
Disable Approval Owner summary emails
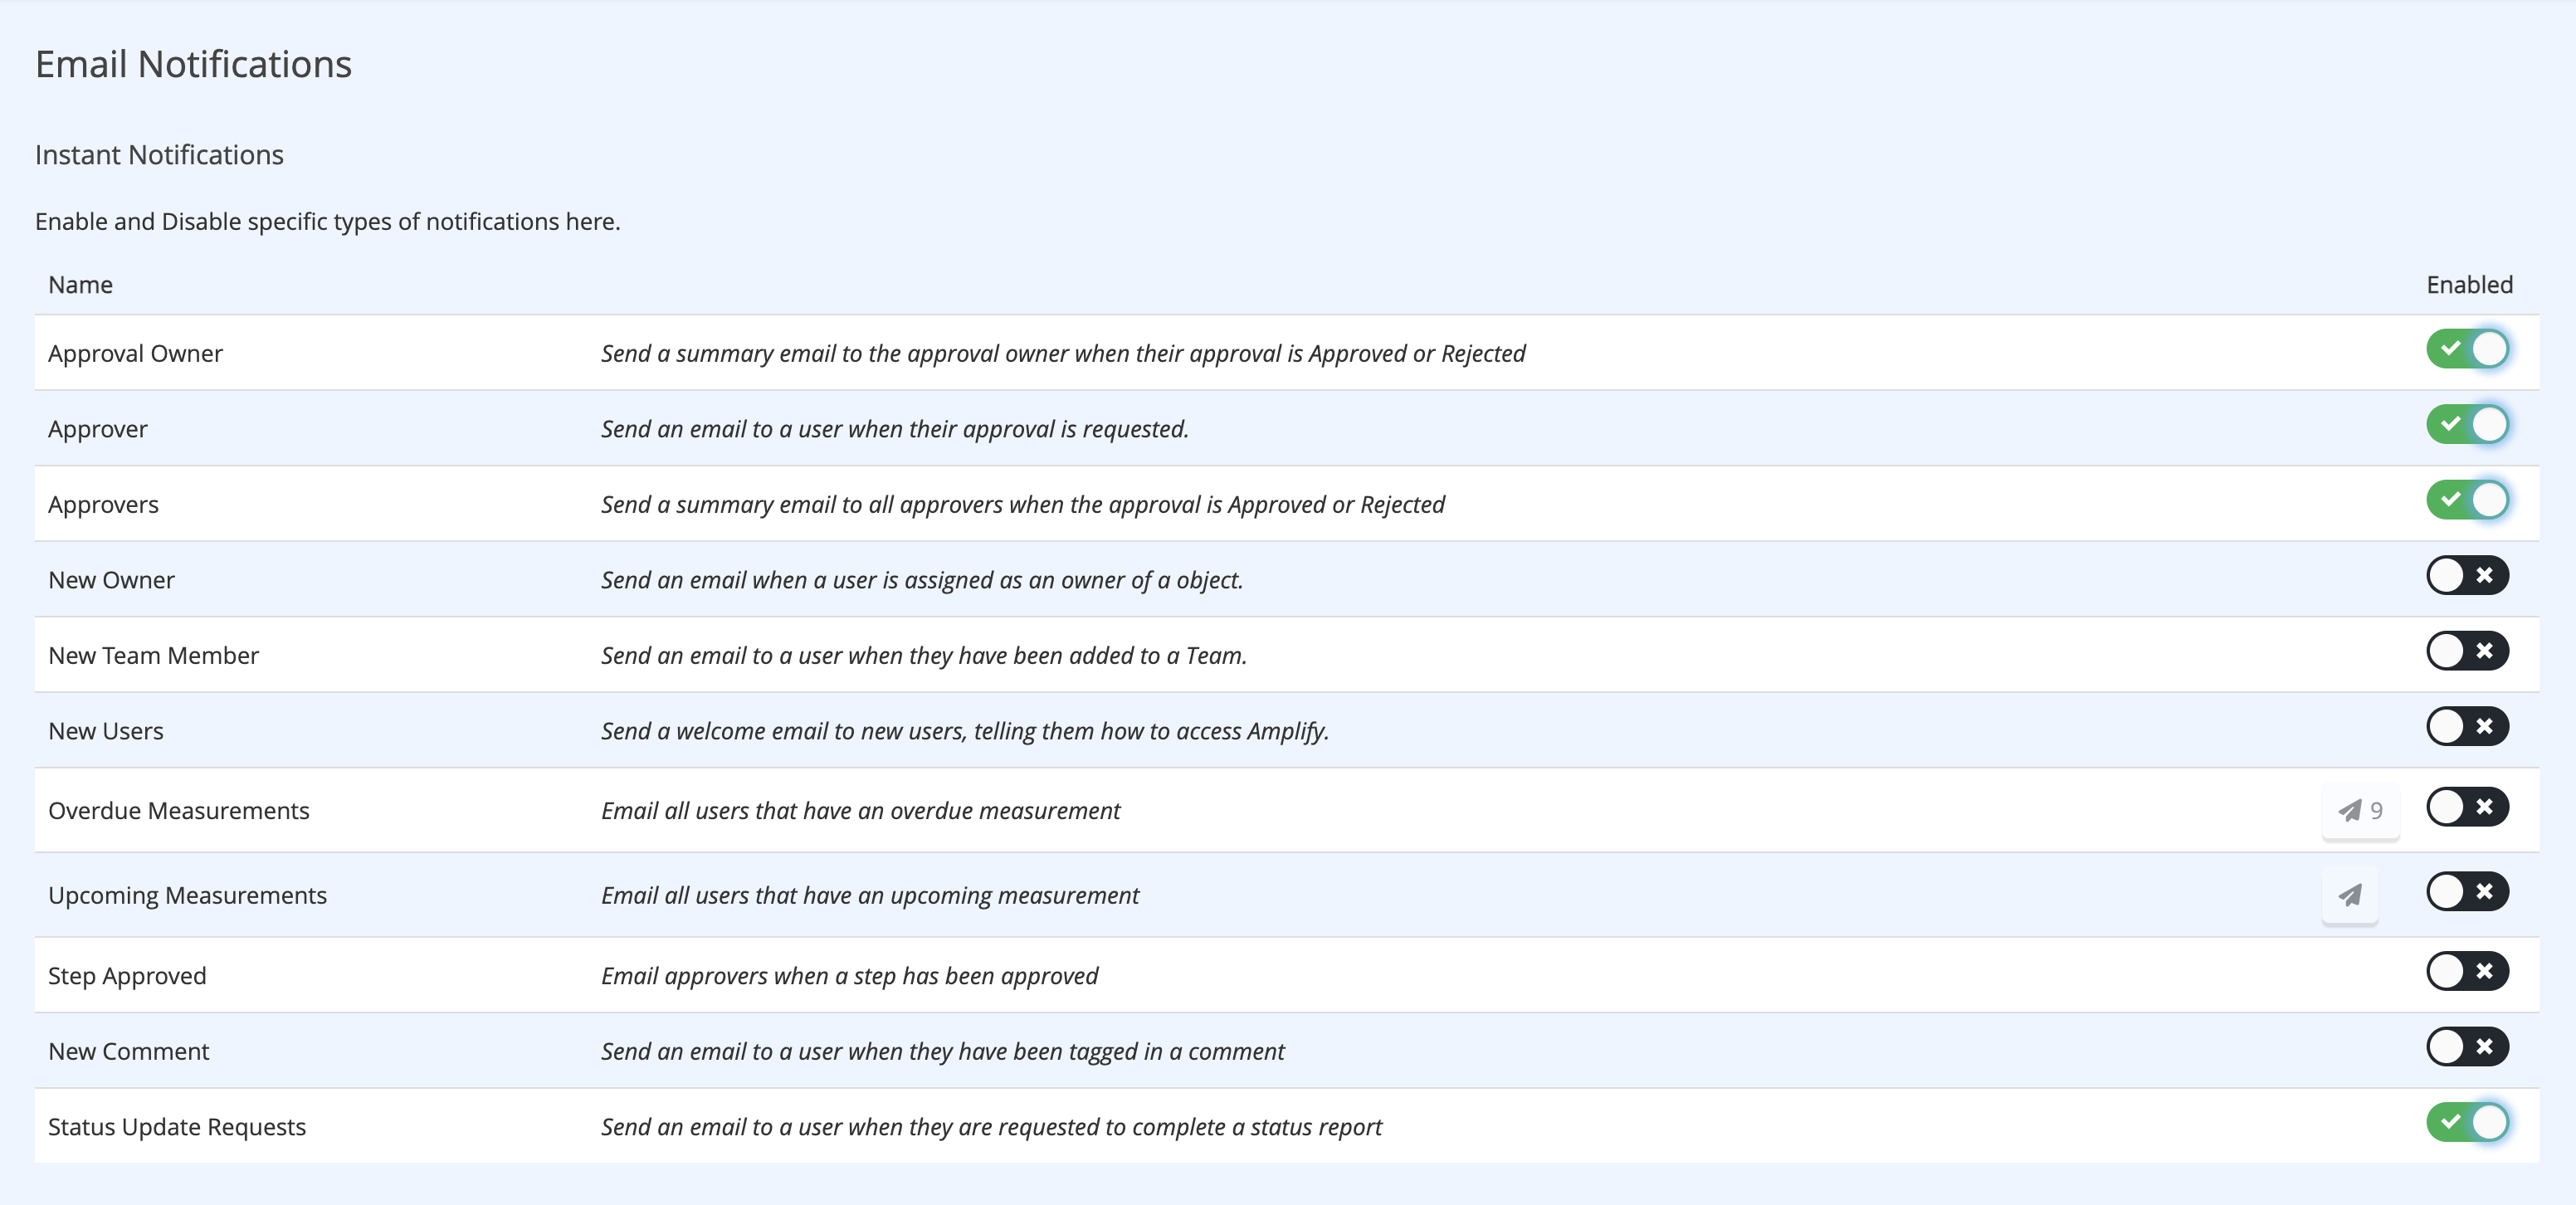click(2467, 349)
